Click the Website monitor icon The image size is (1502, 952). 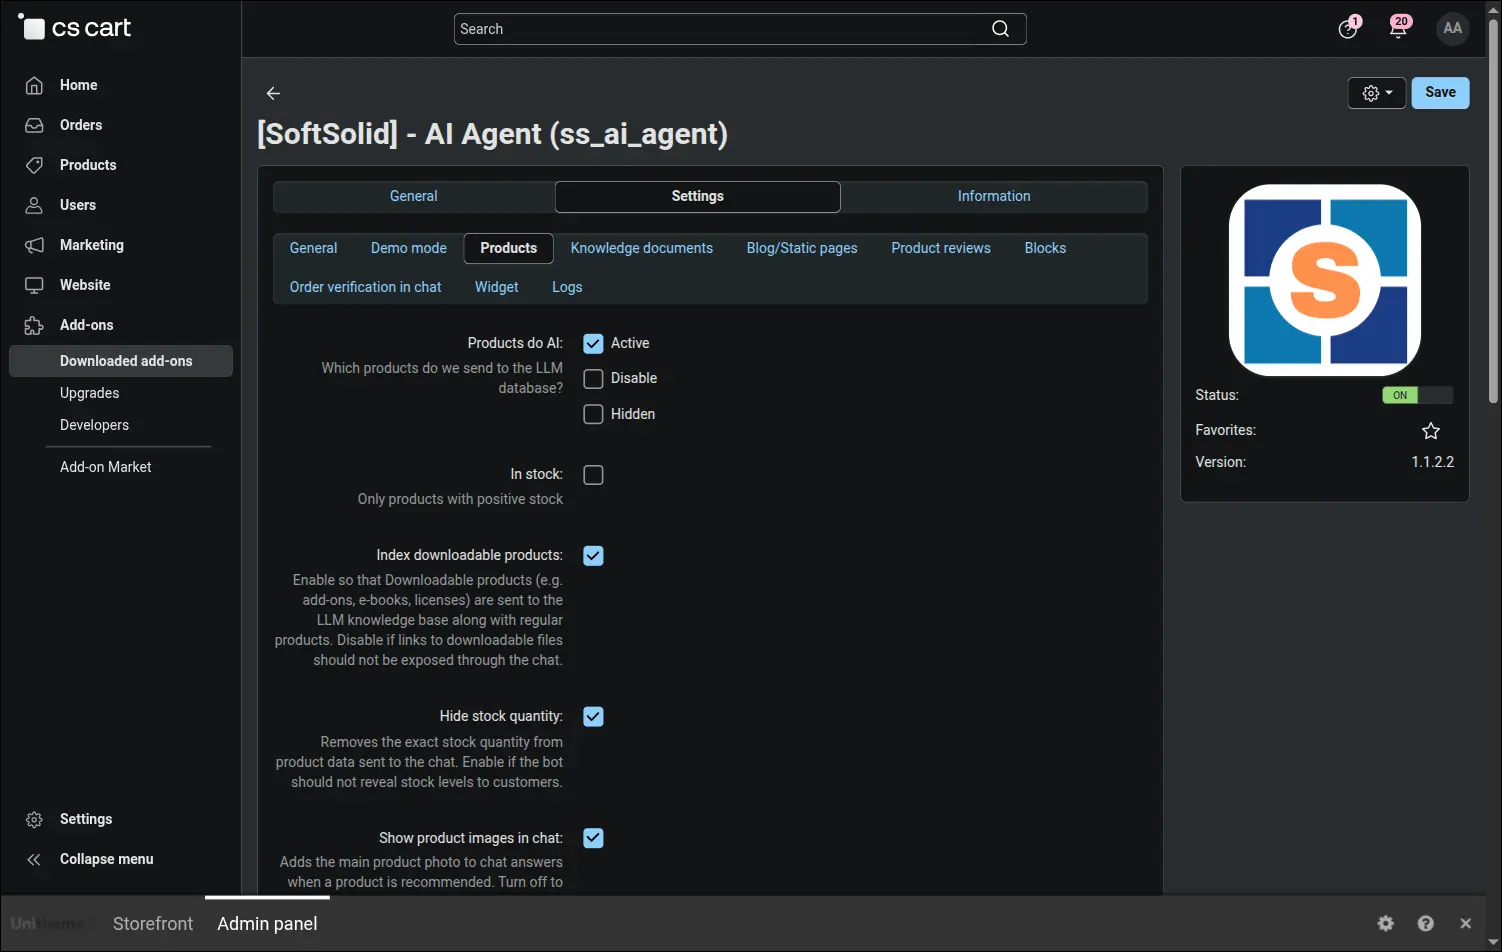(x=34, y=285)
